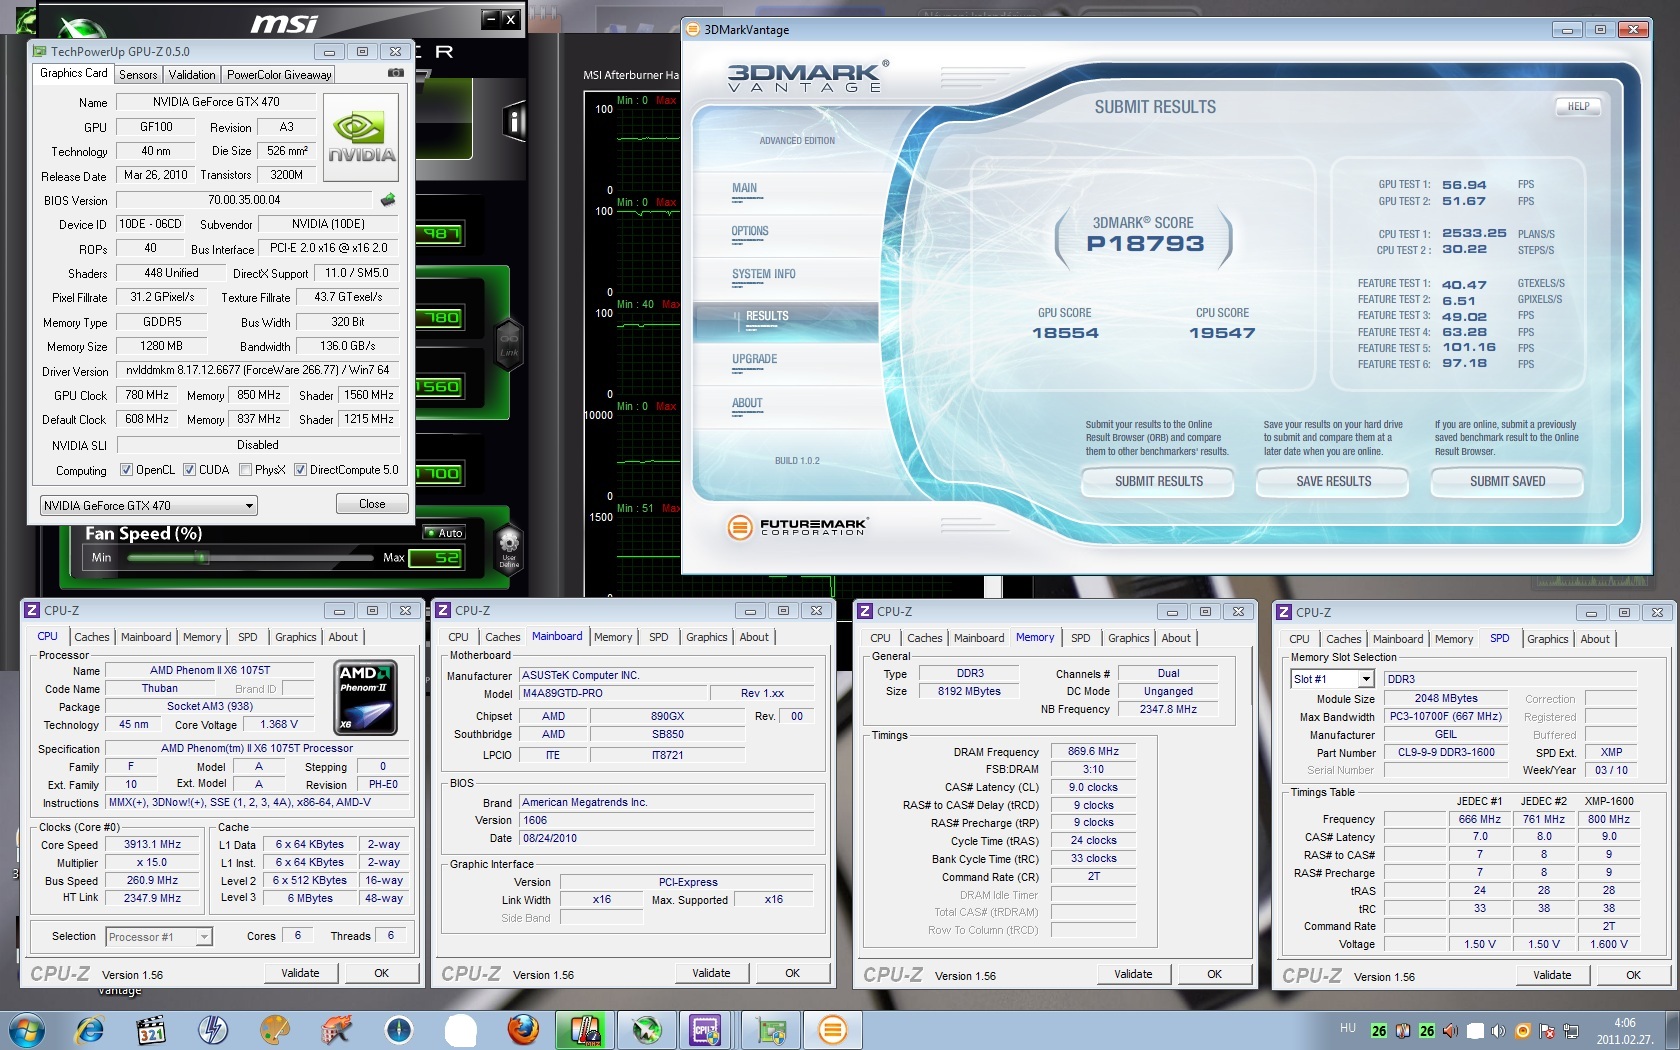
Task: Open Firefox from the taskbar
Action: pyautogui.click(x=522, y=1029)
